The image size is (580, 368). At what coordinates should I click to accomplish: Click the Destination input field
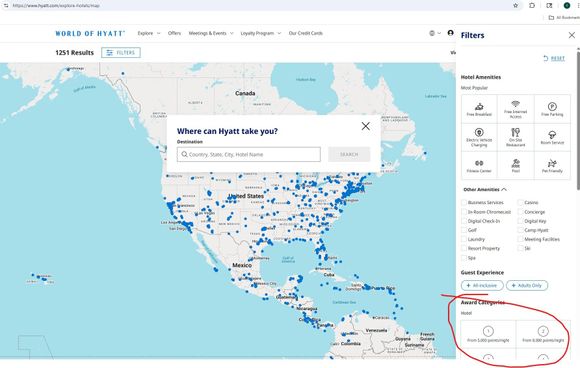click(x=249, y=154)
